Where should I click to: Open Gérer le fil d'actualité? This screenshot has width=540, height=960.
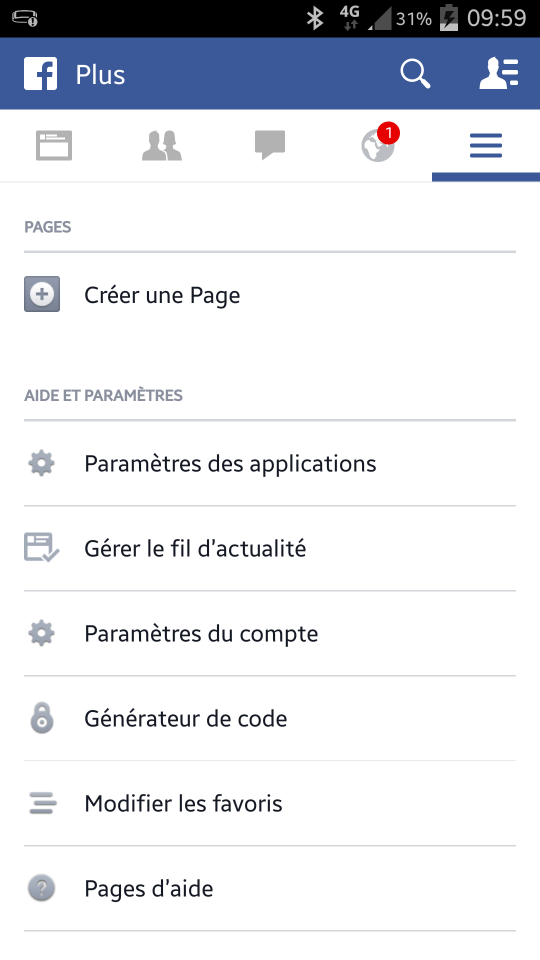pyautogui.click(x=270, y=549)
